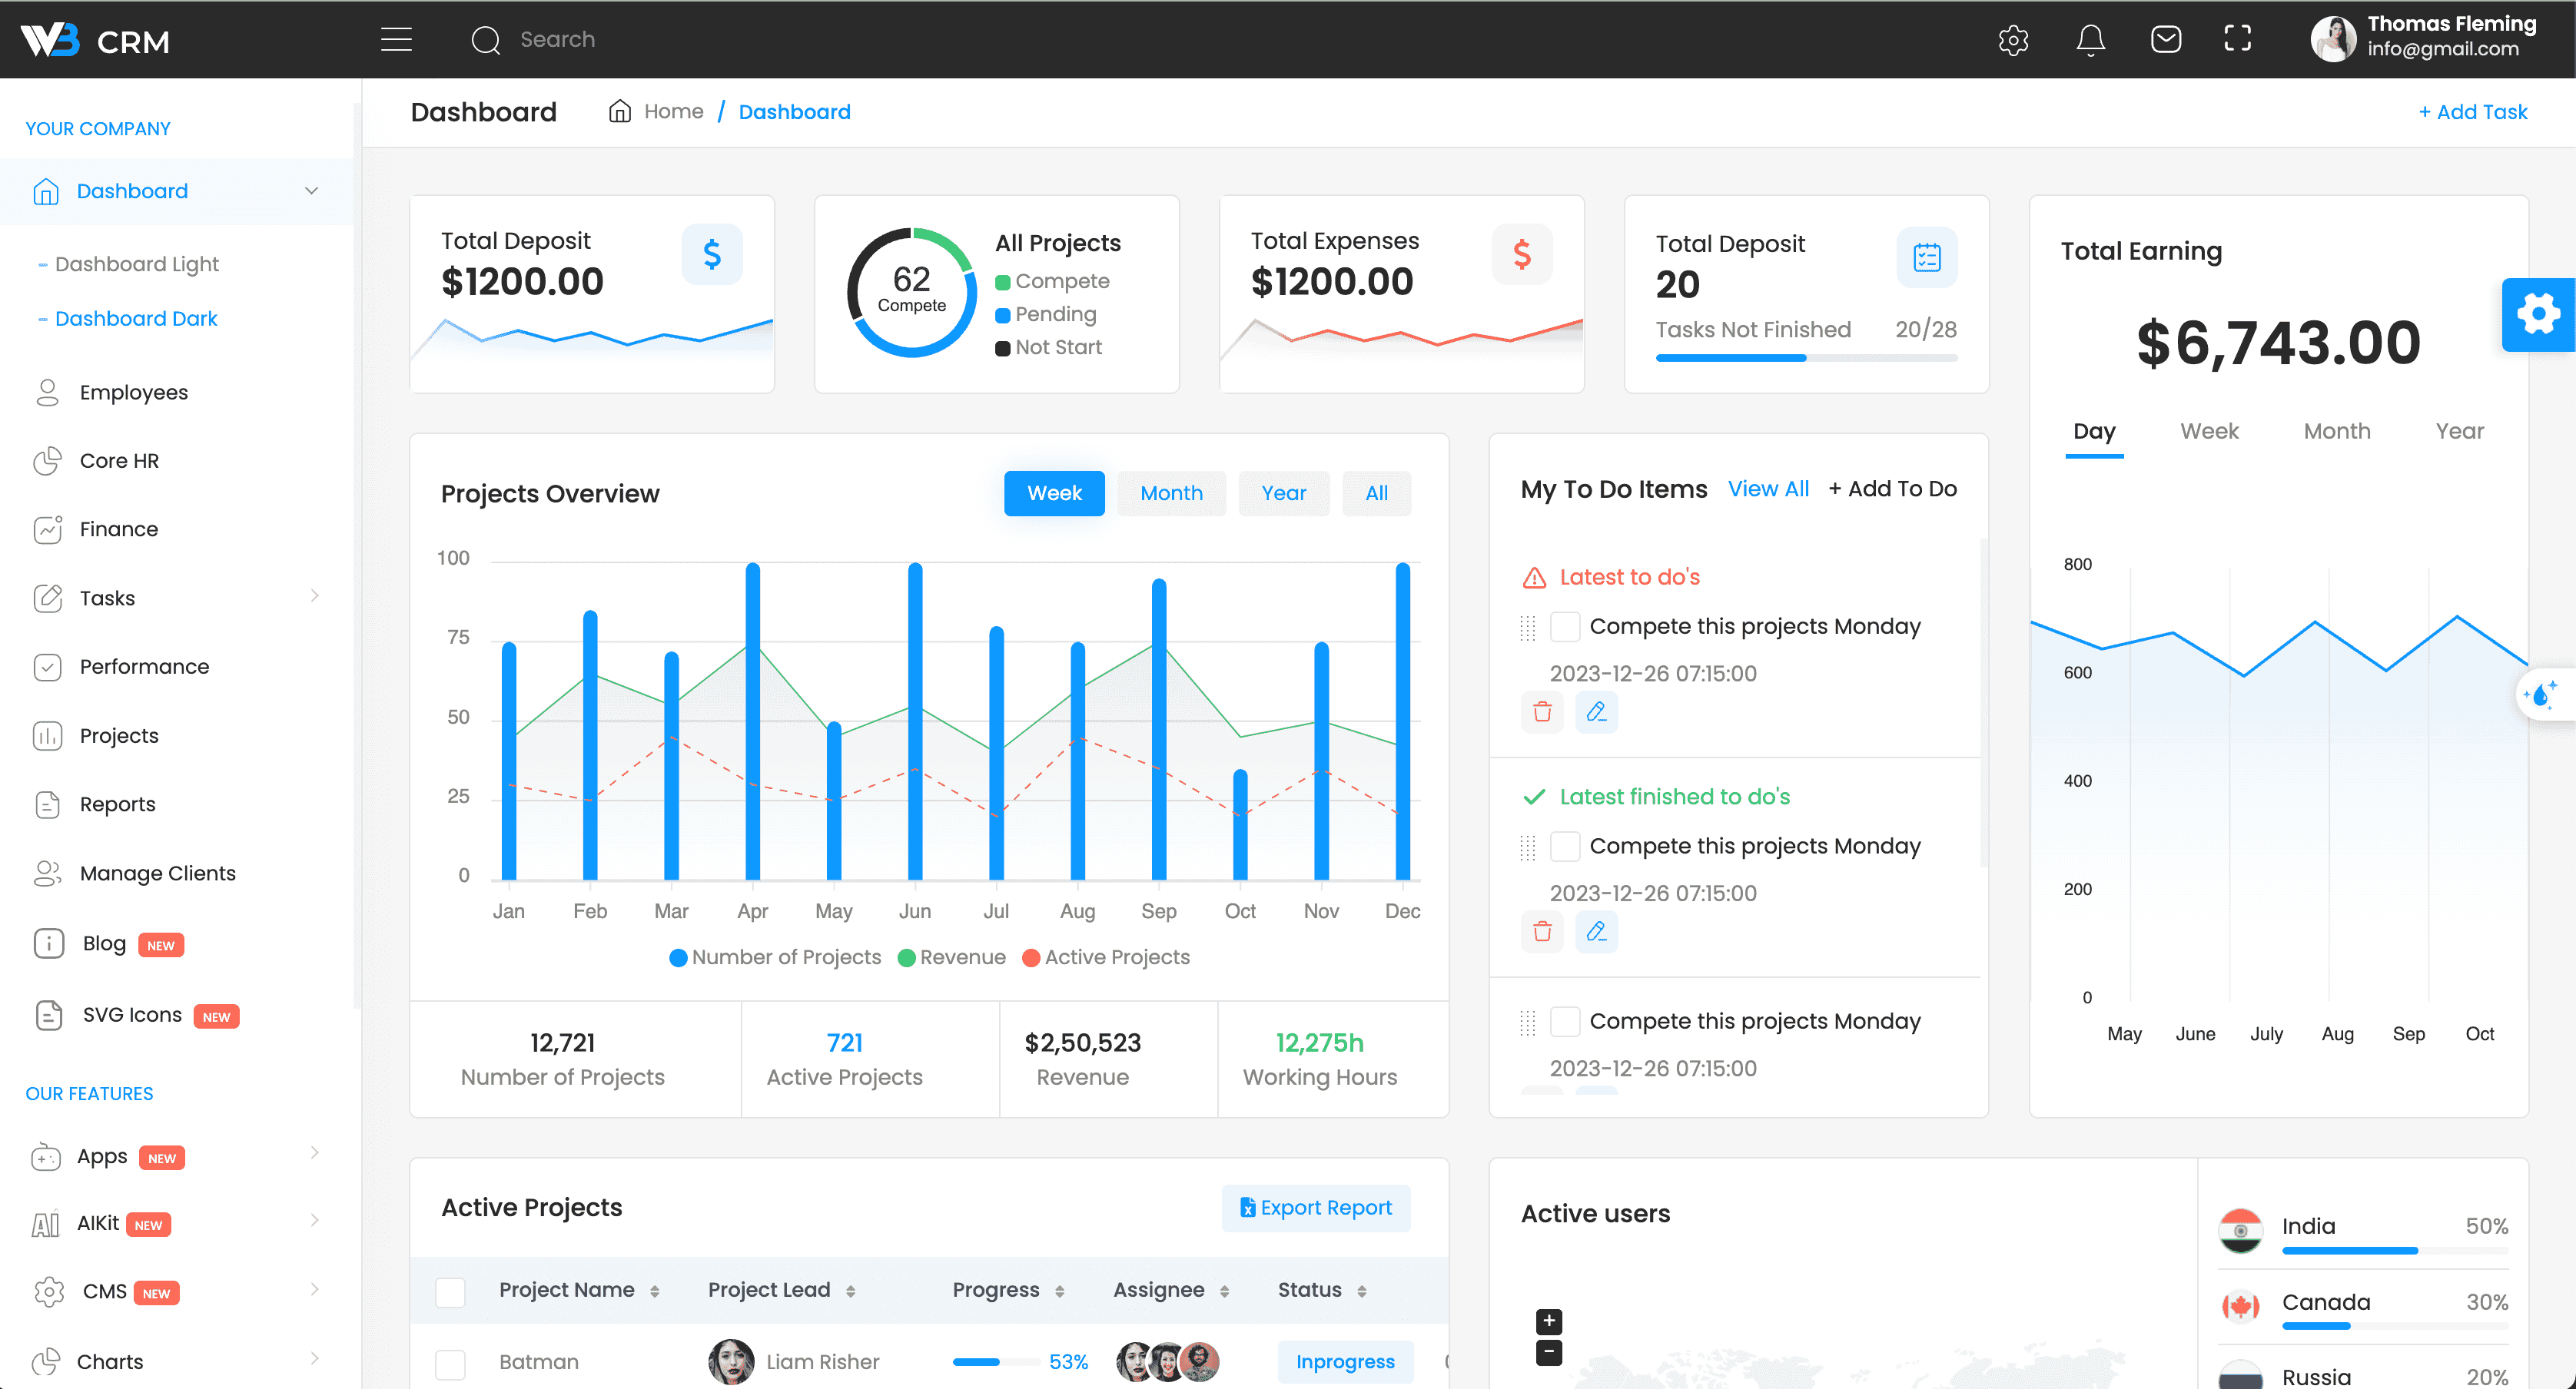Viewport: 2576px width, 1389px height.
Task: Expand the CMS sidebar submenu
Action: (315, 1289)
